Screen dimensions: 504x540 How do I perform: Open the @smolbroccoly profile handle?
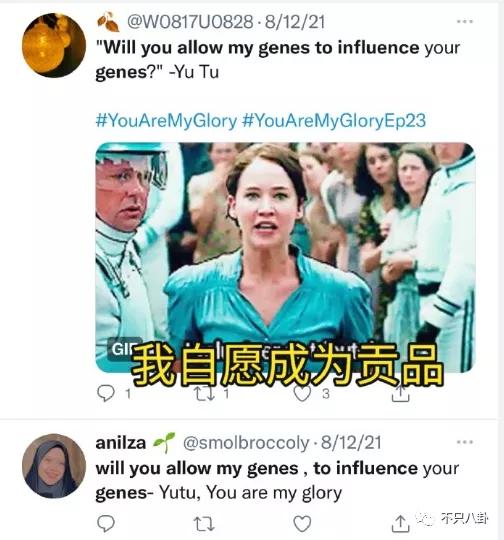246,443
